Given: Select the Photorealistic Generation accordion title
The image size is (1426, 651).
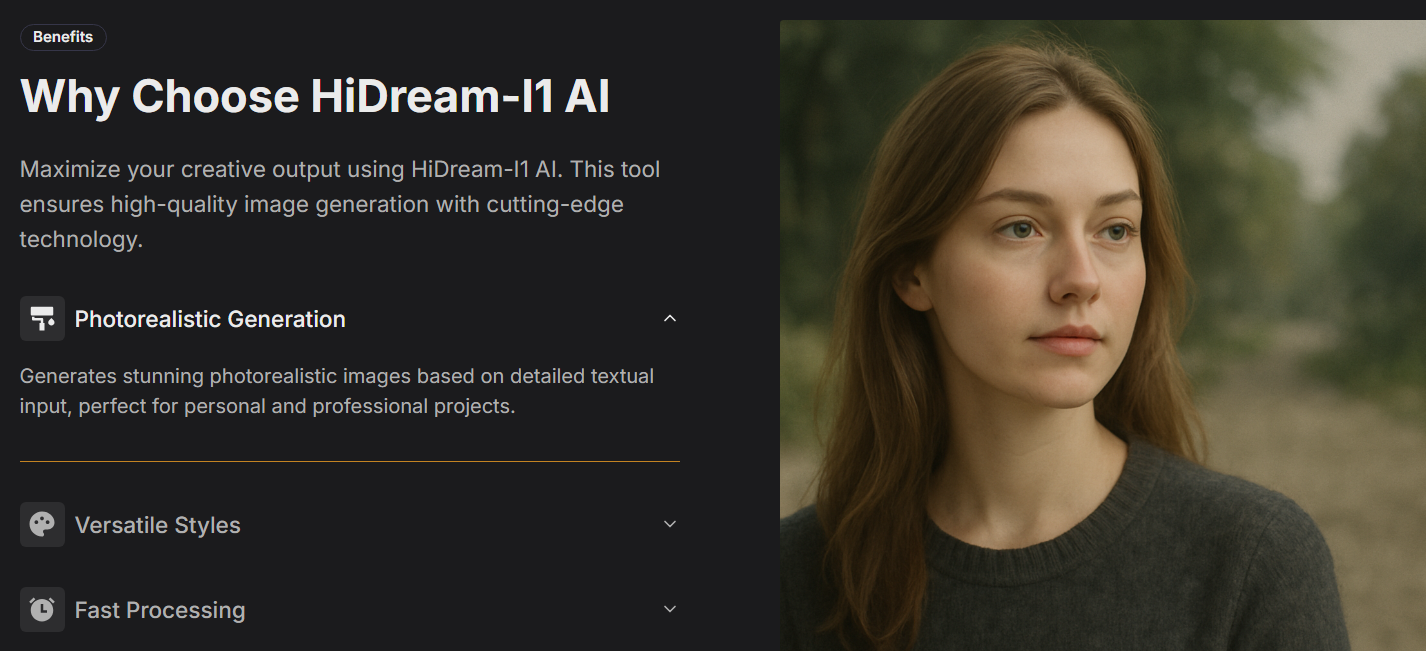Looking at the screenshot, I should pos(210,319).
